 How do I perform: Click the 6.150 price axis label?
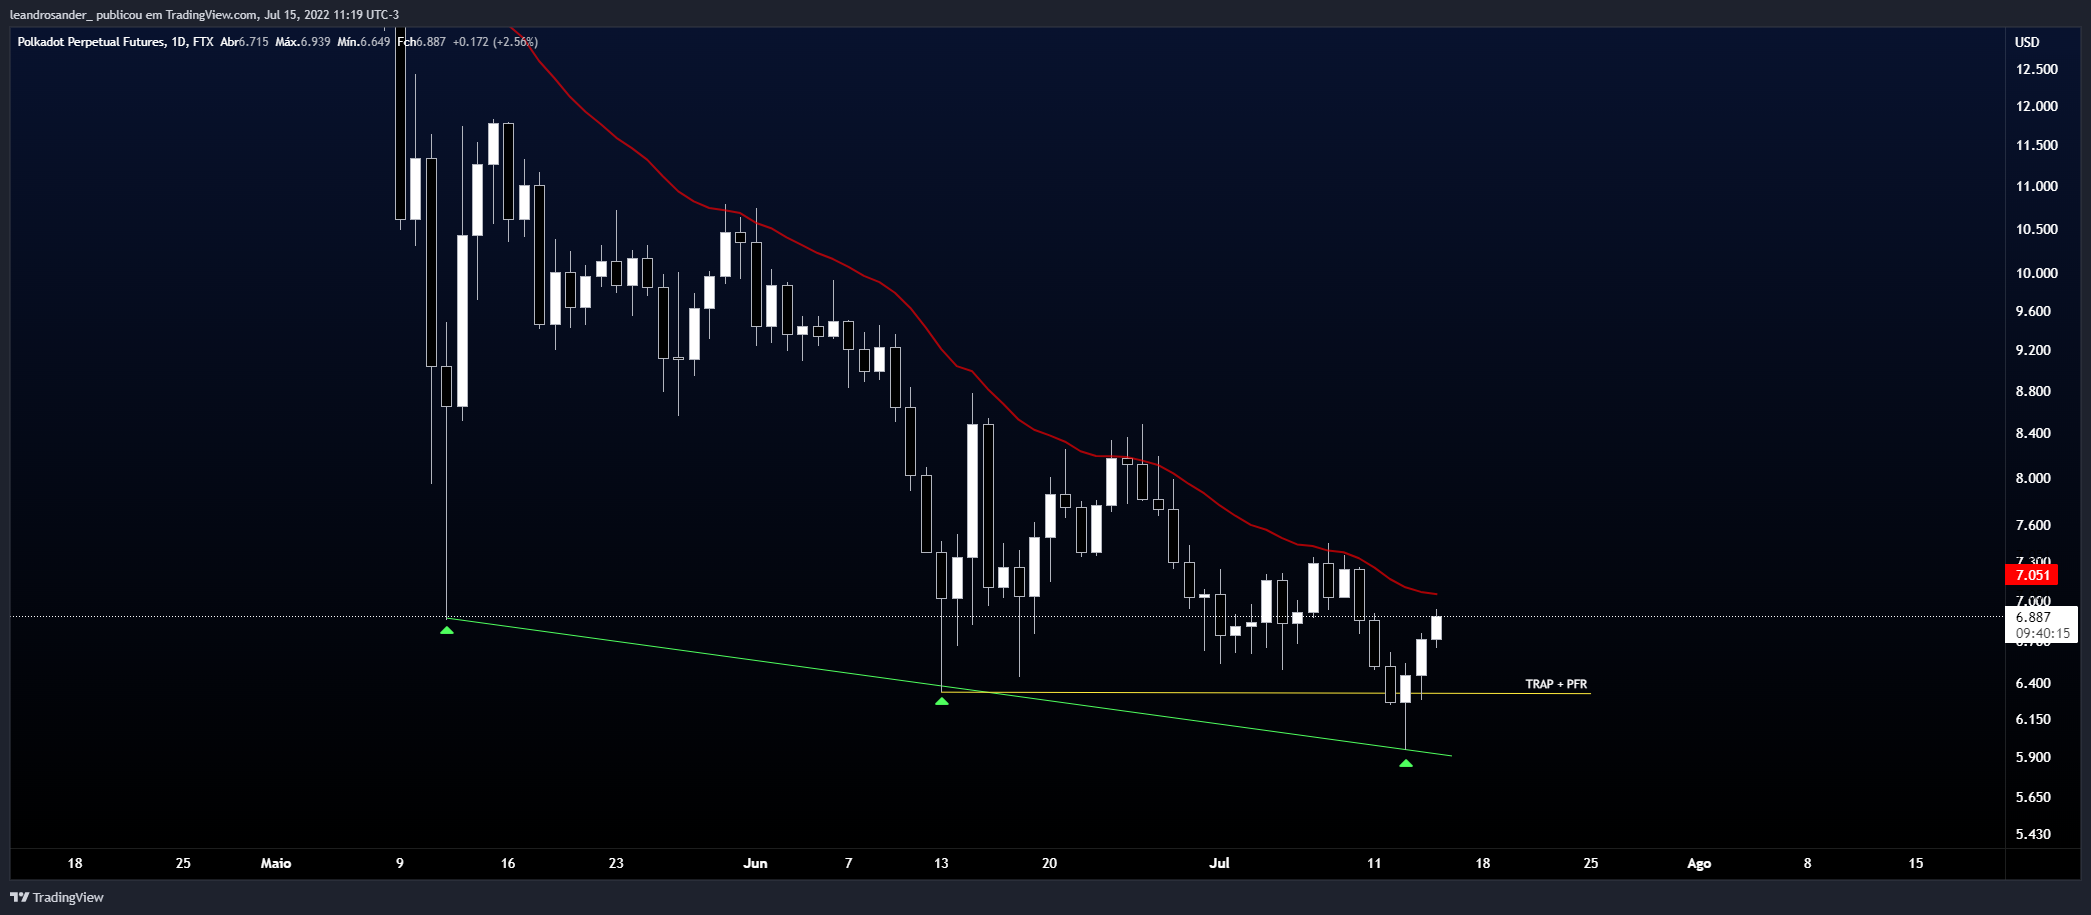pos(2033,719)
